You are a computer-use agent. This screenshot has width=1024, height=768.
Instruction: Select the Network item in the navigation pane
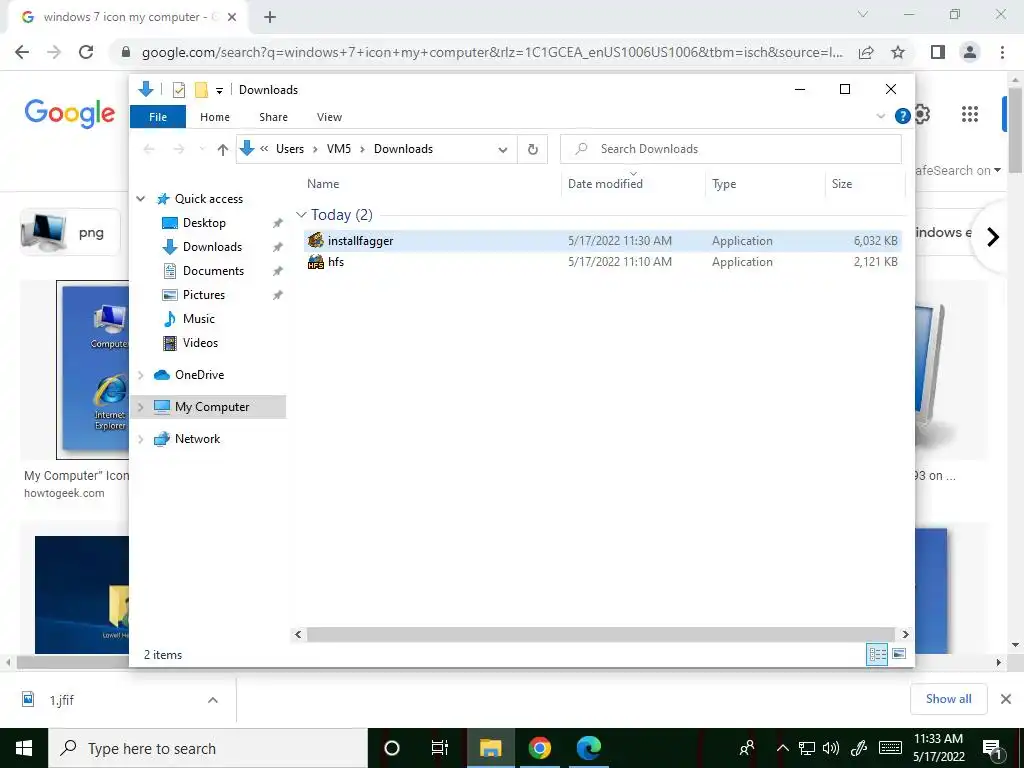pyautogui.click(x=197, y=439)
